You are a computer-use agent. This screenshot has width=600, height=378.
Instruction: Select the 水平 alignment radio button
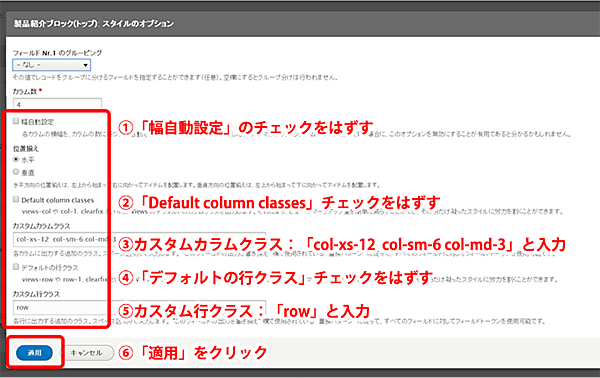16,159
